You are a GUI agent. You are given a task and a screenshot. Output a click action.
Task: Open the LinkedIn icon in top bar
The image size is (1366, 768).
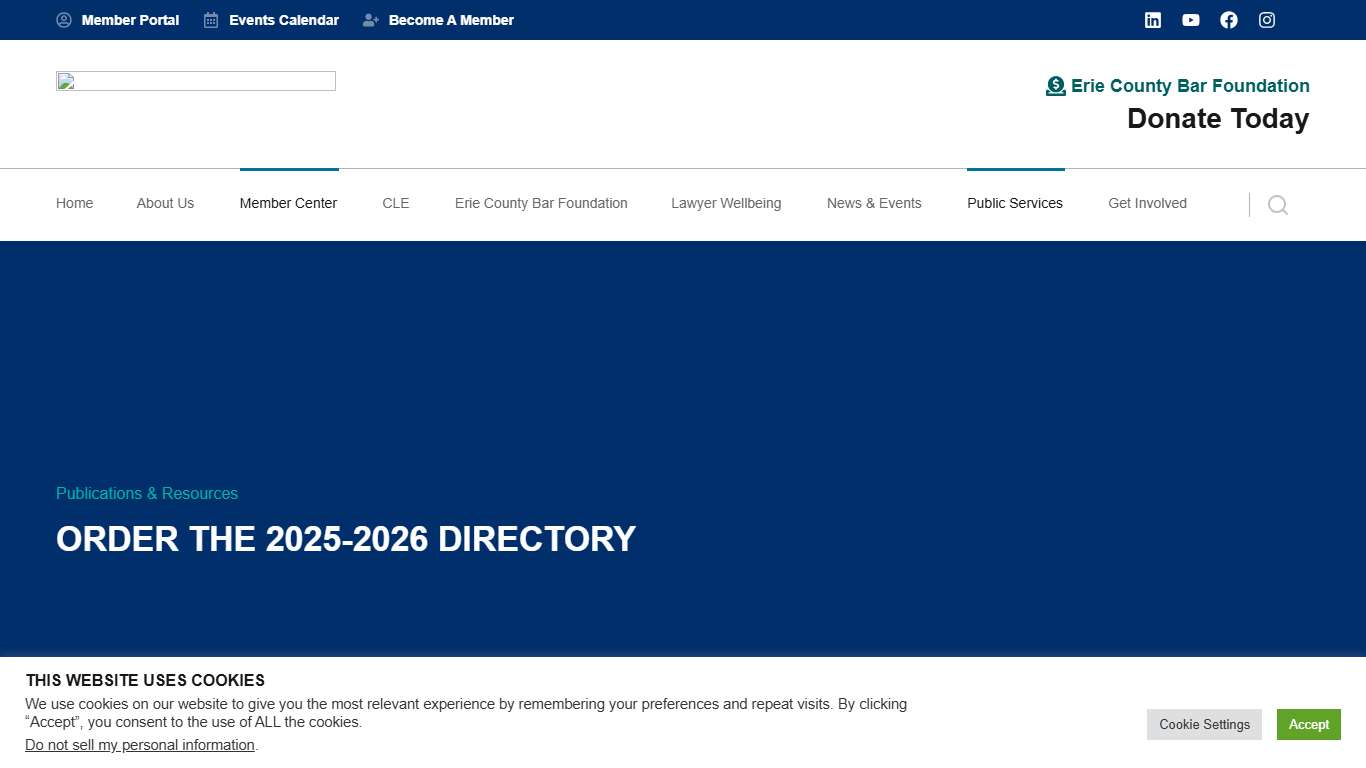pyautogui.click(x=1152, y=20)
